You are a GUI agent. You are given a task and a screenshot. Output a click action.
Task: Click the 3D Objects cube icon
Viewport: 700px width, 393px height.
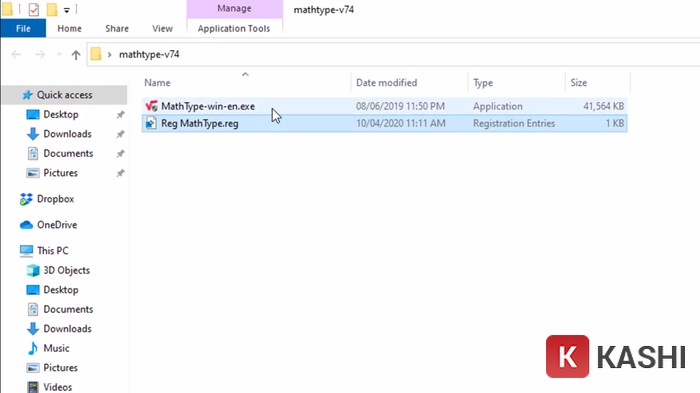(x=33, y=270)
